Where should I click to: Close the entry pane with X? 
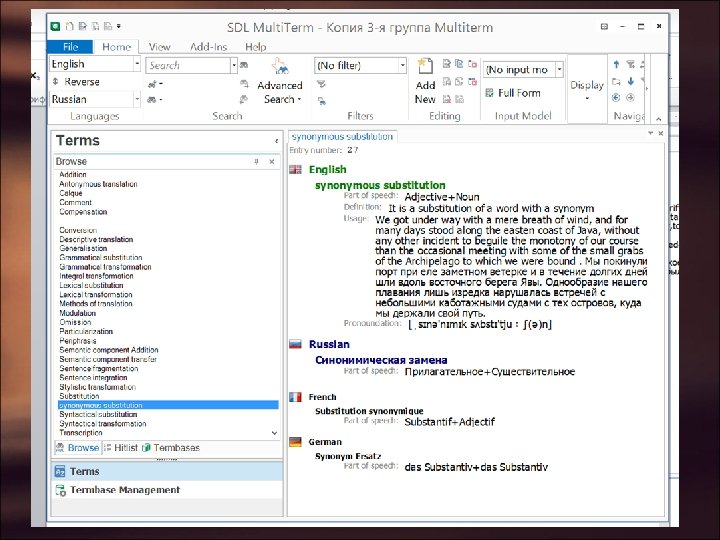pos(660,134)
